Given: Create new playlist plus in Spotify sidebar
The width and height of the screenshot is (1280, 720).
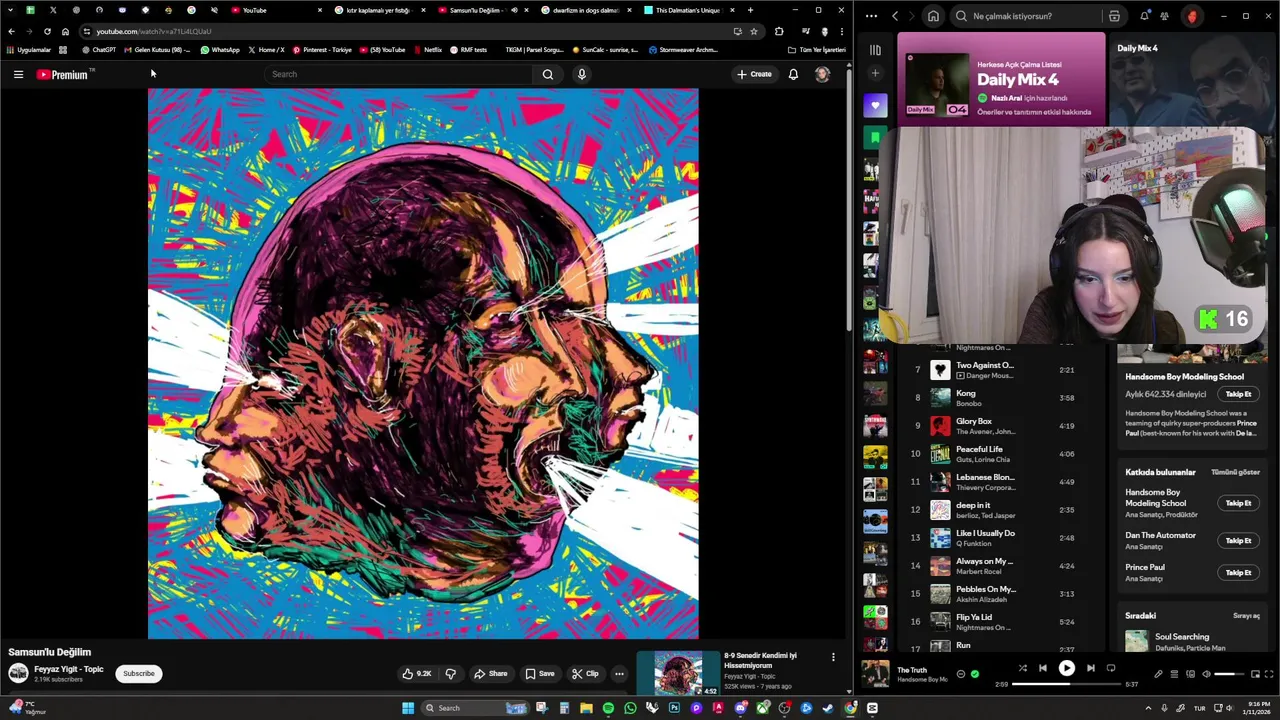Looking at the screenshot, I should [875, 73].
